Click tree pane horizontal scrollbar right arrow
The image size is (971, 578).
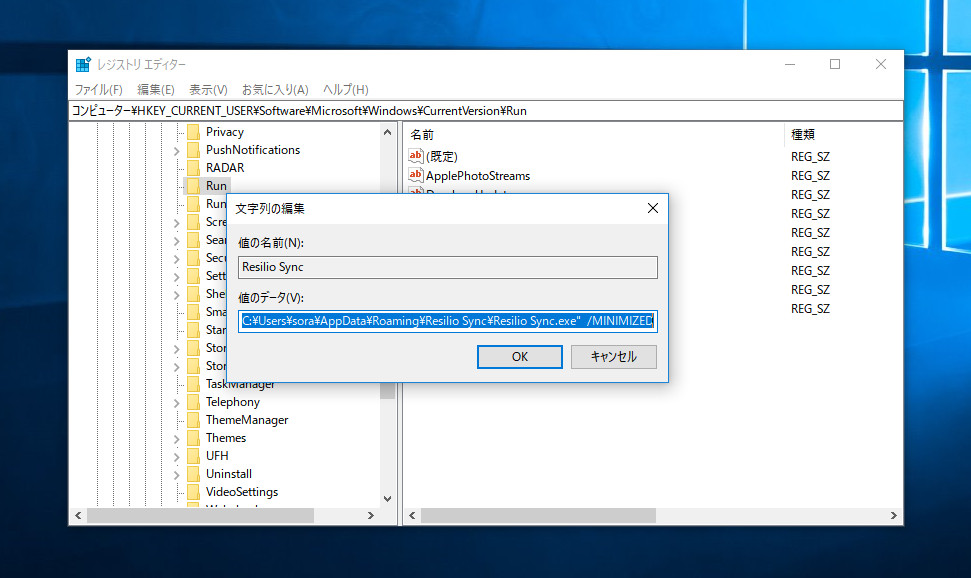(370, 515)
